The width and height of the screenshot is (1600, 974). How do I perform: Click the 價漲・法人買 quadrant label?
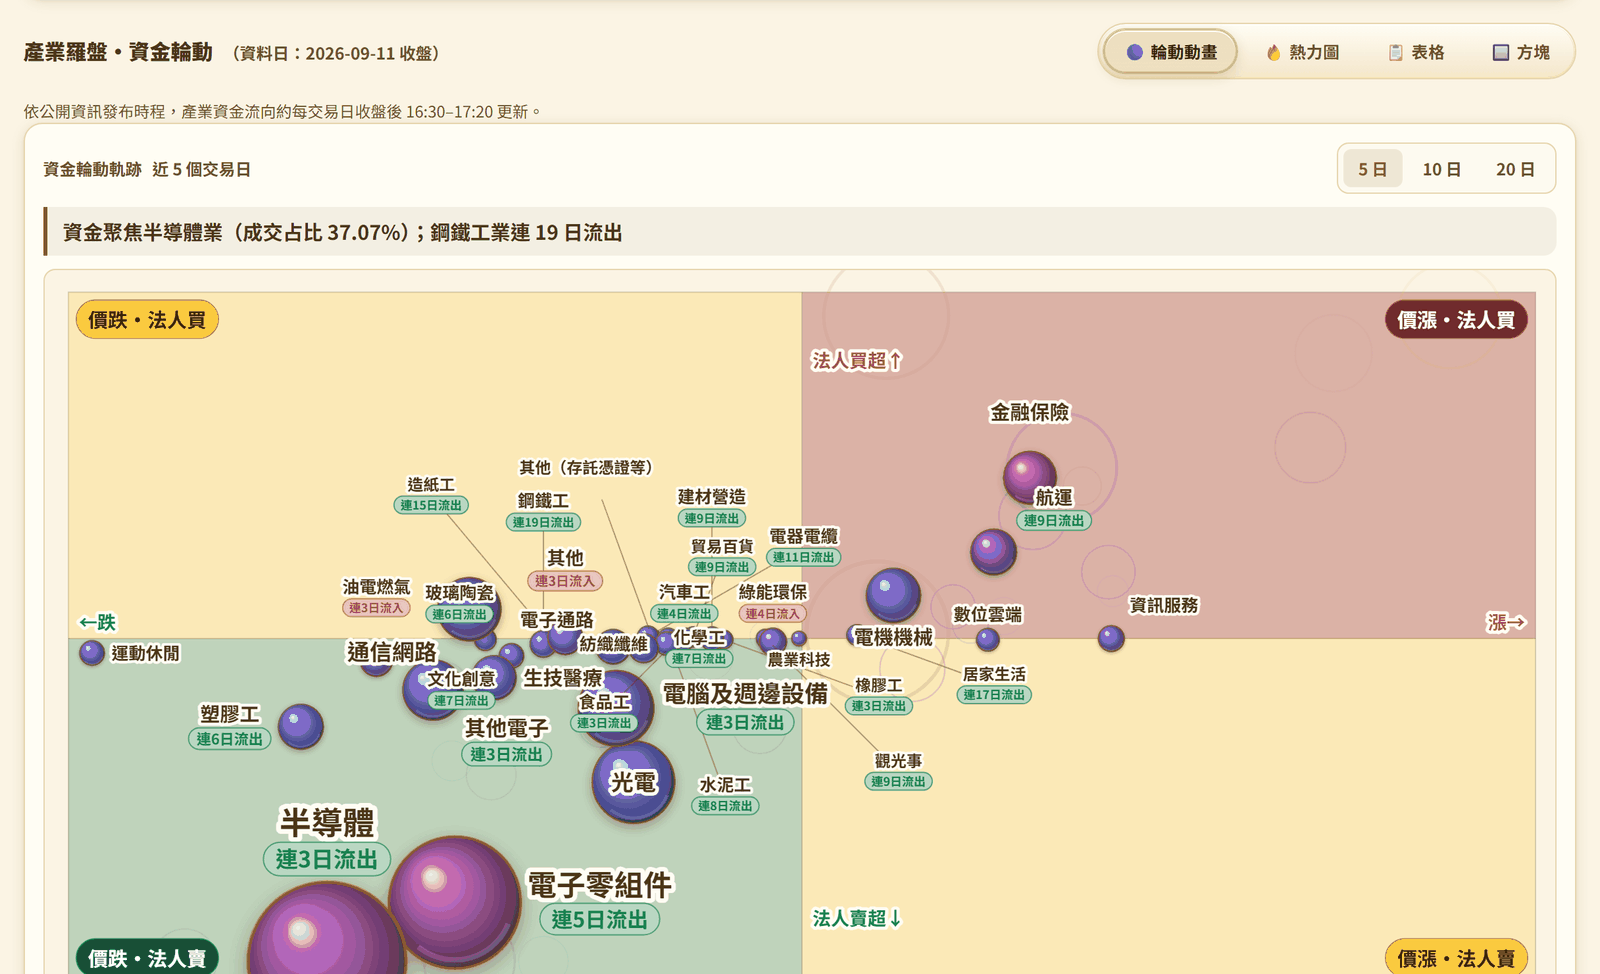1456,320
